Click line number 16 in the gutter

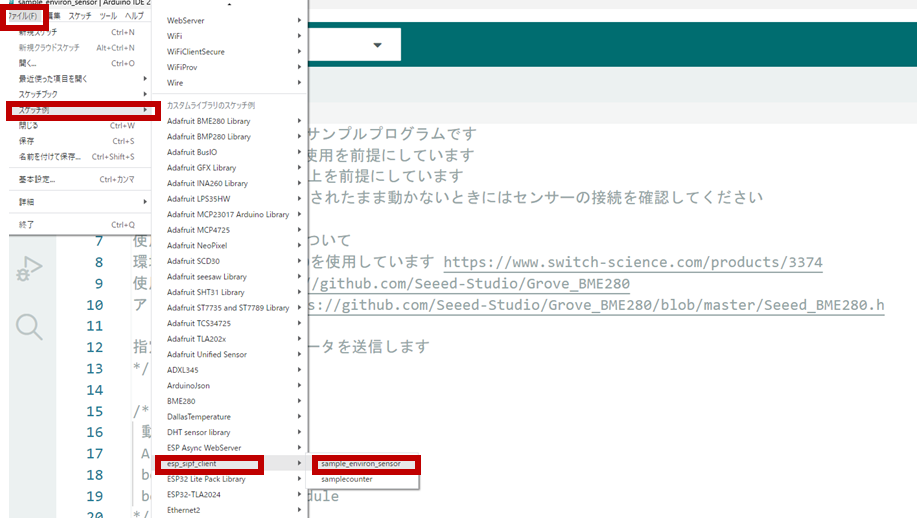click(95, 432)
